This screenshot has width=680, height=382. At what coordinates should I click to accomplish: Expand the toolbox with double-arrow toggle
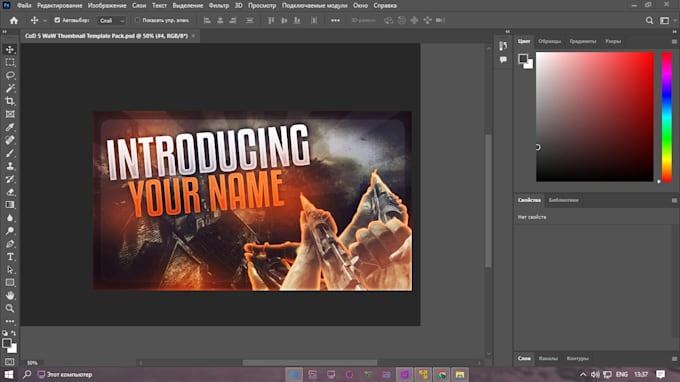click(5, 32)
